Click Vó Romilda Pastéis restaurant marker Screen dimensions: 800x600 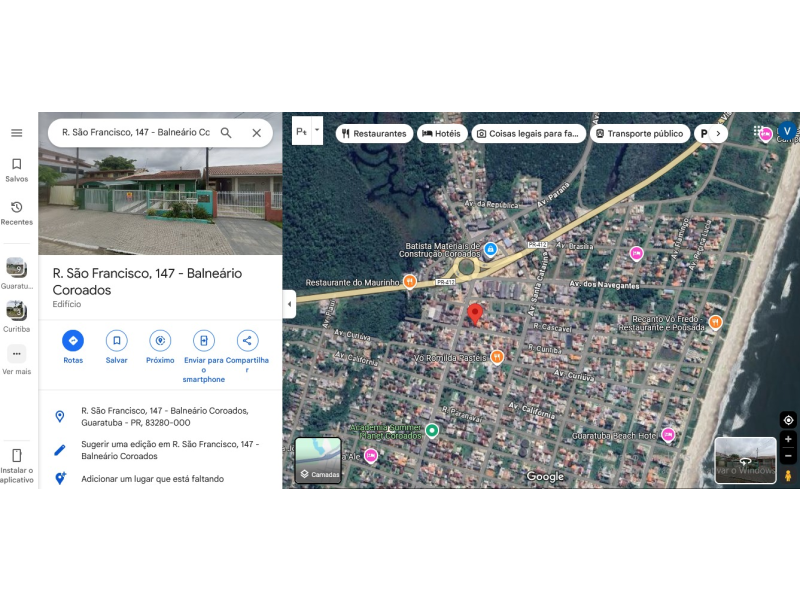[497, 357]
